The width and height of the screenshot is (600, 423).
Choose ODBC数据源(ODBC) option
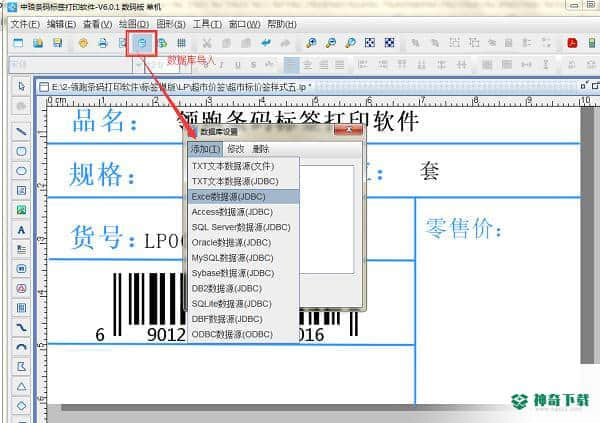pyautogui.click(x=243, y=335)
